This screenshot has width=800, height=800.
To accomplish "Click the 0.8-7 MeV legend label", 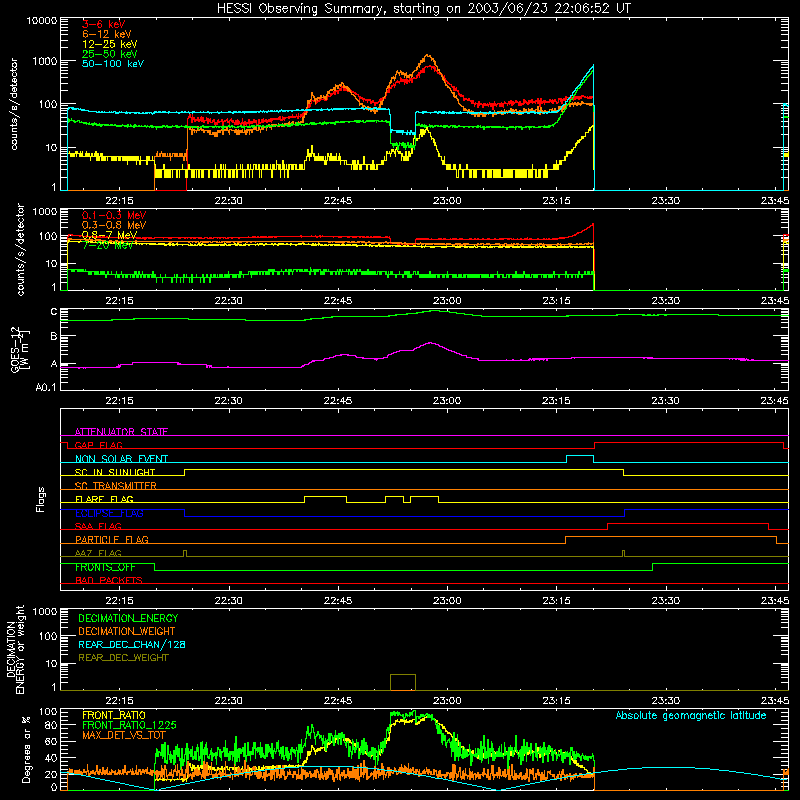I will pos(110,235).
